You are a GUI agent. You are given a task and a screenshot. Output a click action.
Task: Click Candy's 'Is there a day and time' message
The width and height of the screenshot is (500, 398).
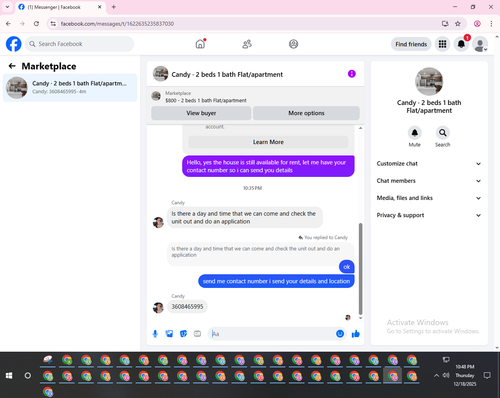pos(245,217)
